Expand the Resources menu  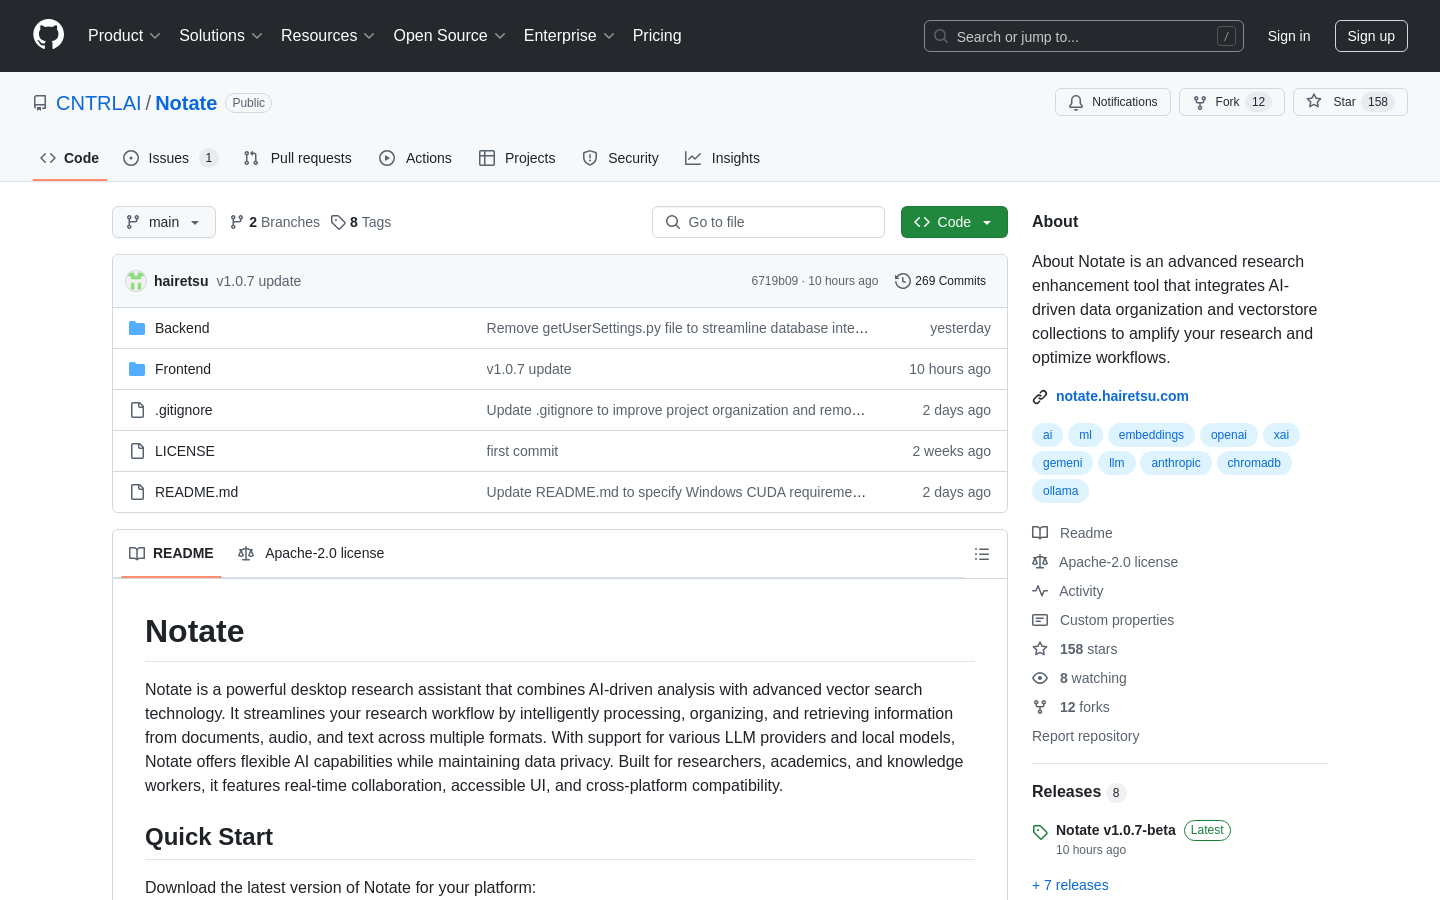coord(327,36)
